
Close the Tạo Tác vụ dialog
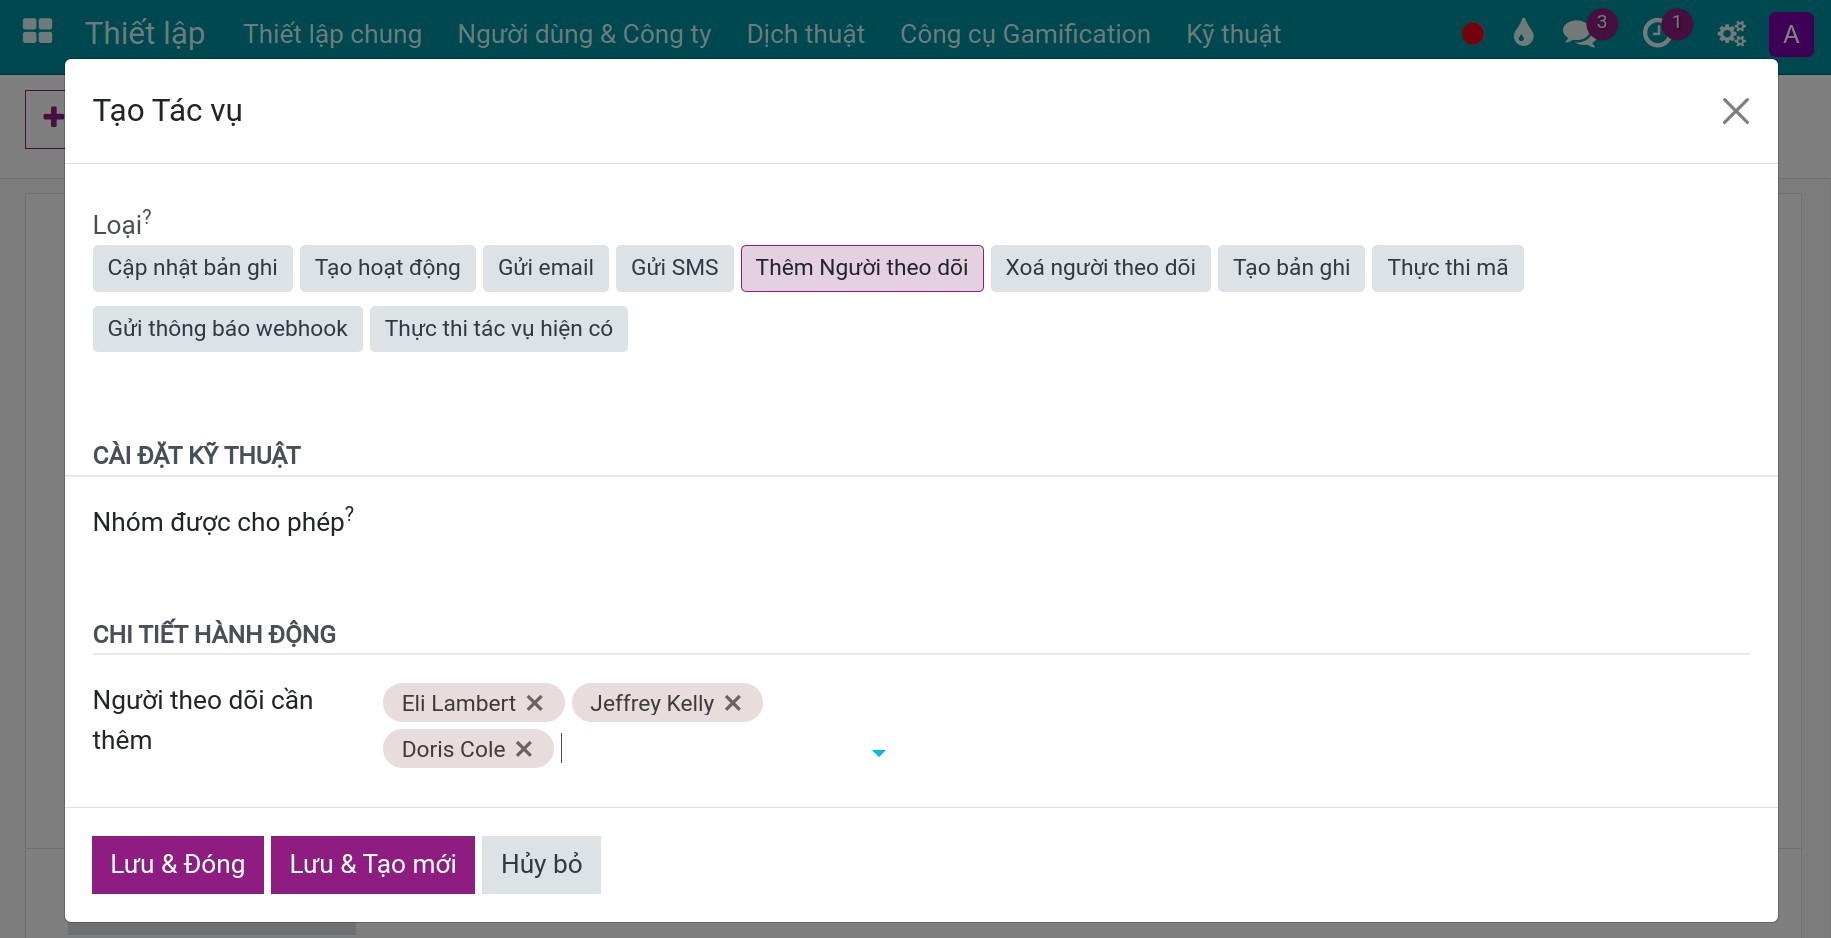(x=1736, y=111)
